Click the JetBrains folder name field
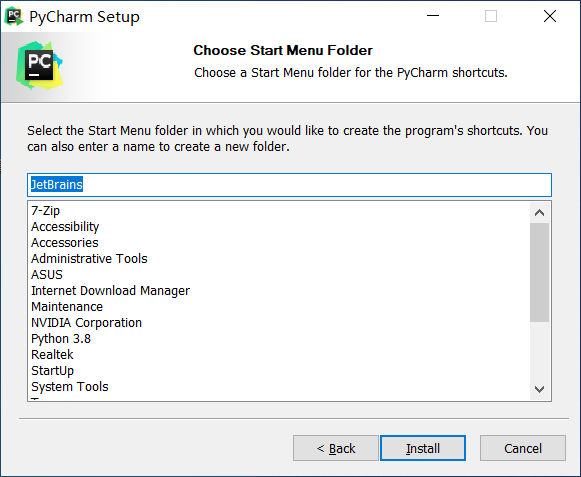The image size is (581, 477). coord(289,185)
